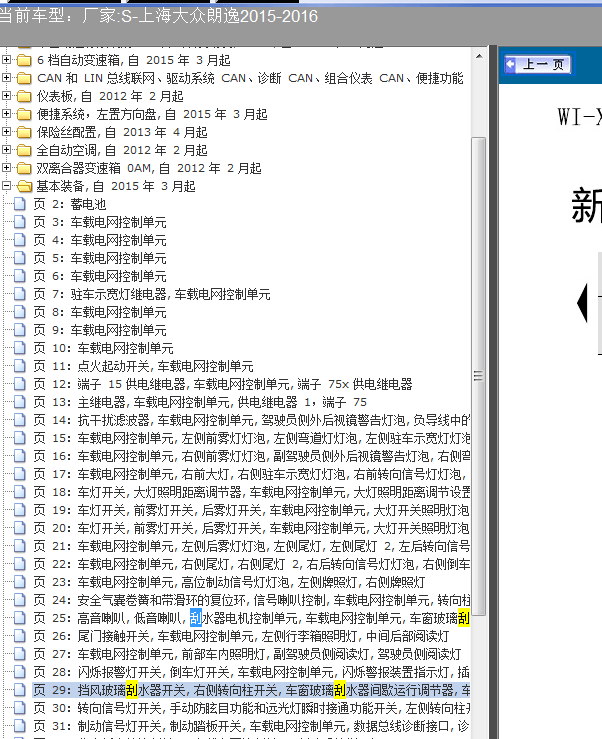Open 页 8: 车载电网控制单元
Image resolution: width=602 pixels, height=739 pixels.
(100, 312)
